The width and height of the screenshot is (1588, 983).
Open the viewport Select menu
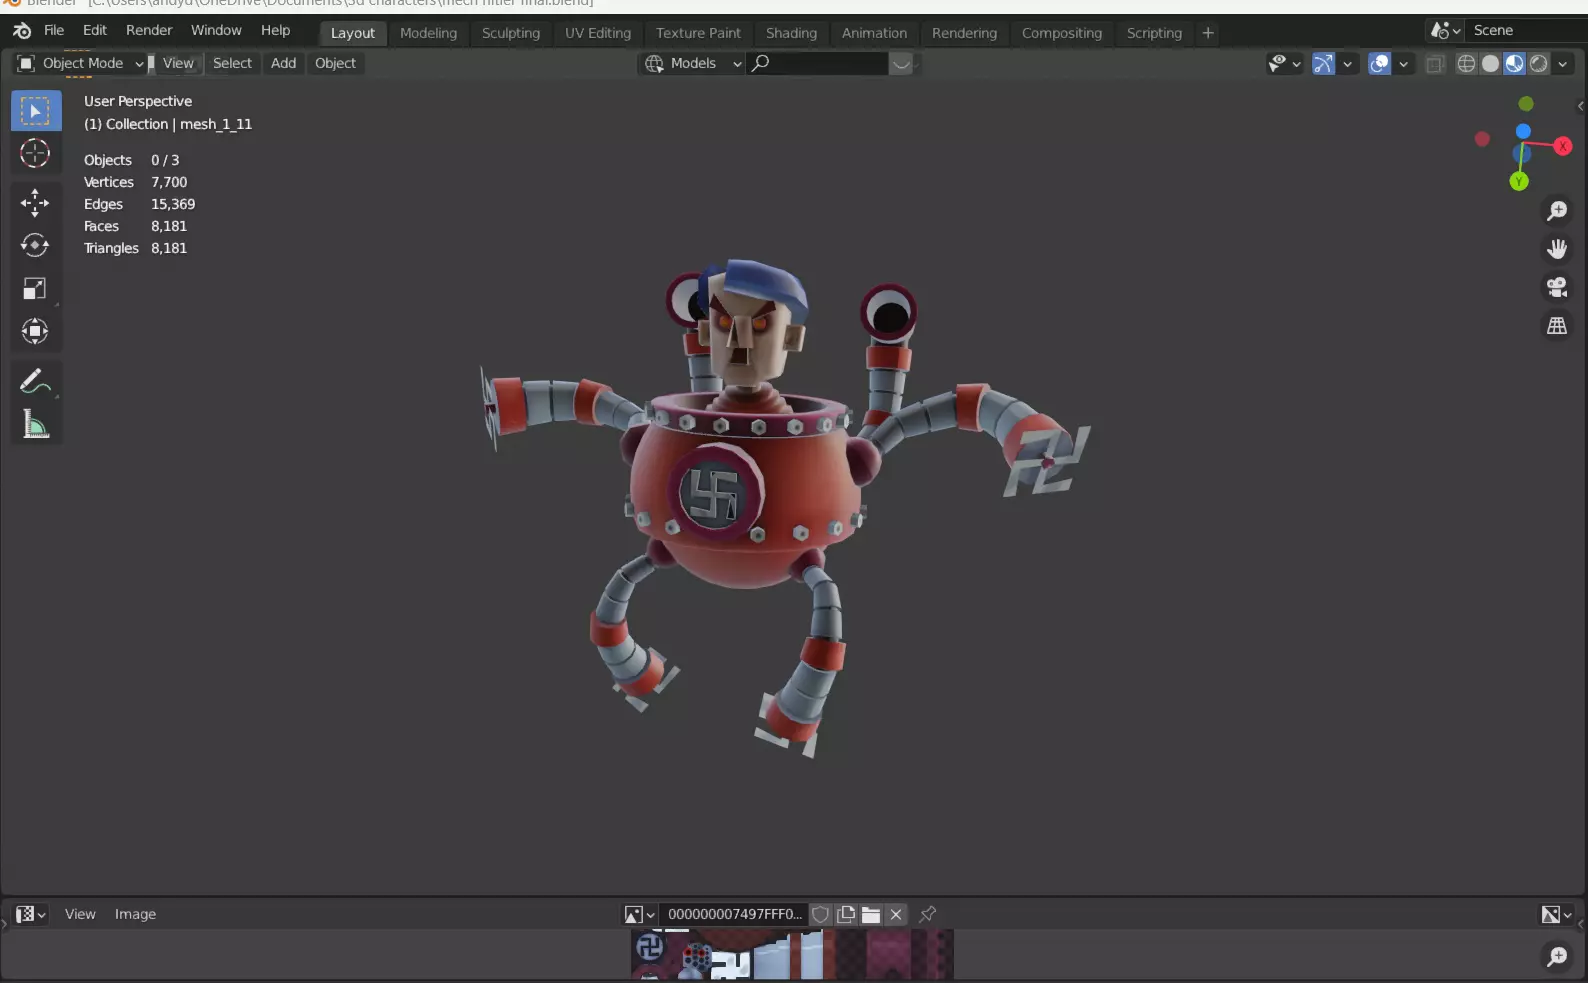(x=232, y=63)
